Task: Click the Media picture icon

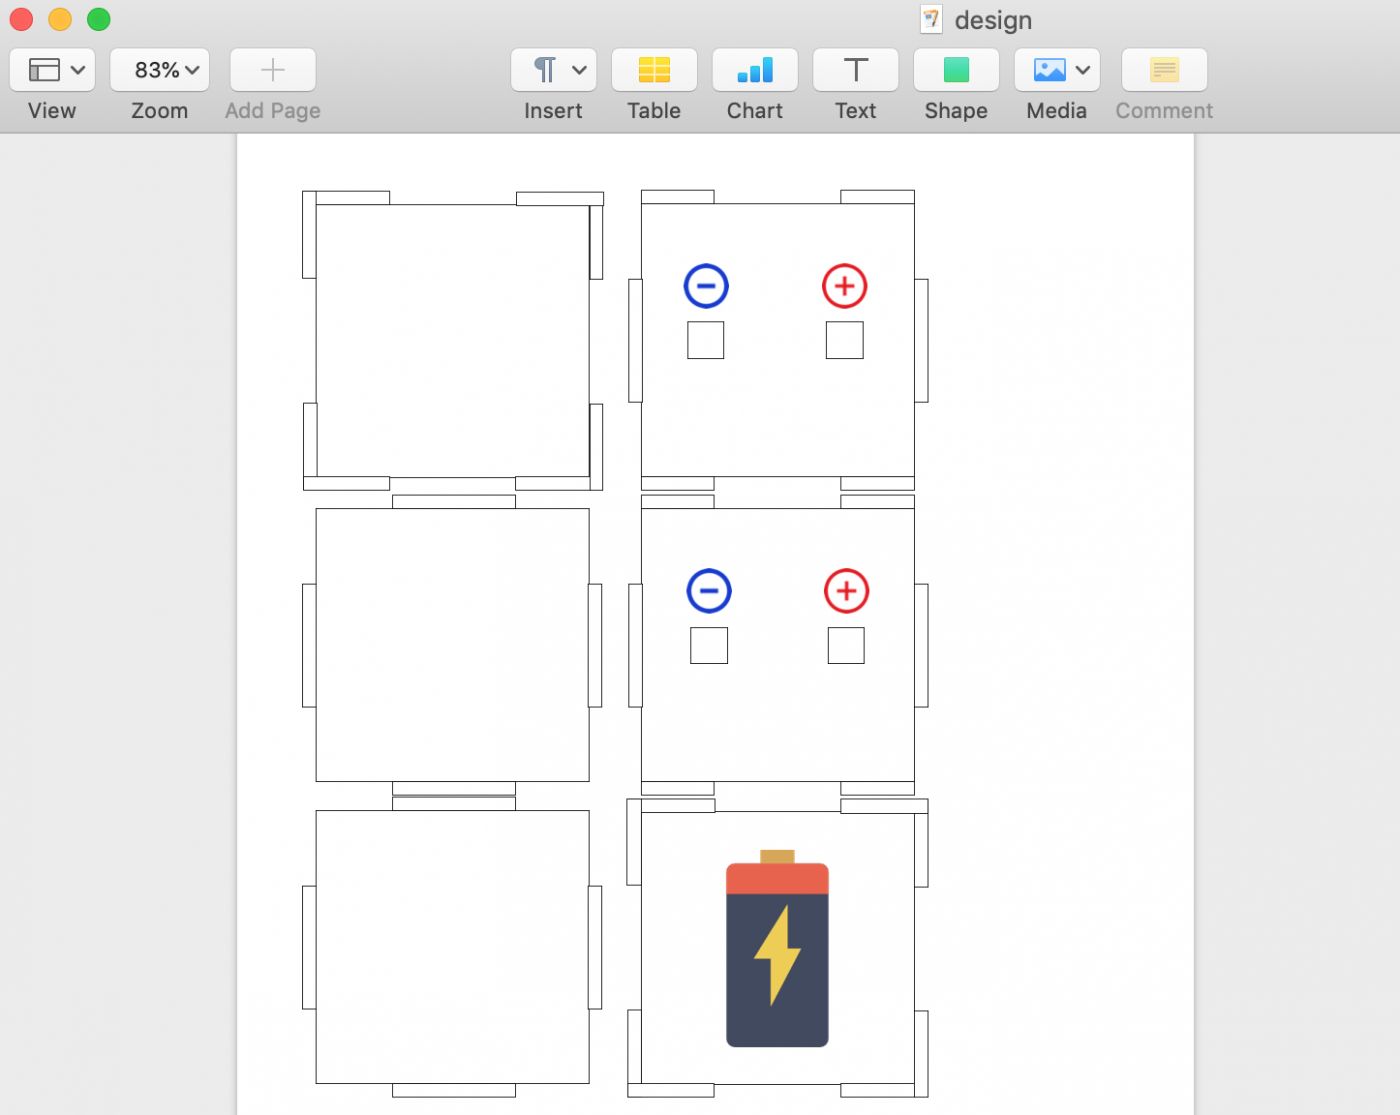Action: pyautogui.click(x=1049, y=70)
